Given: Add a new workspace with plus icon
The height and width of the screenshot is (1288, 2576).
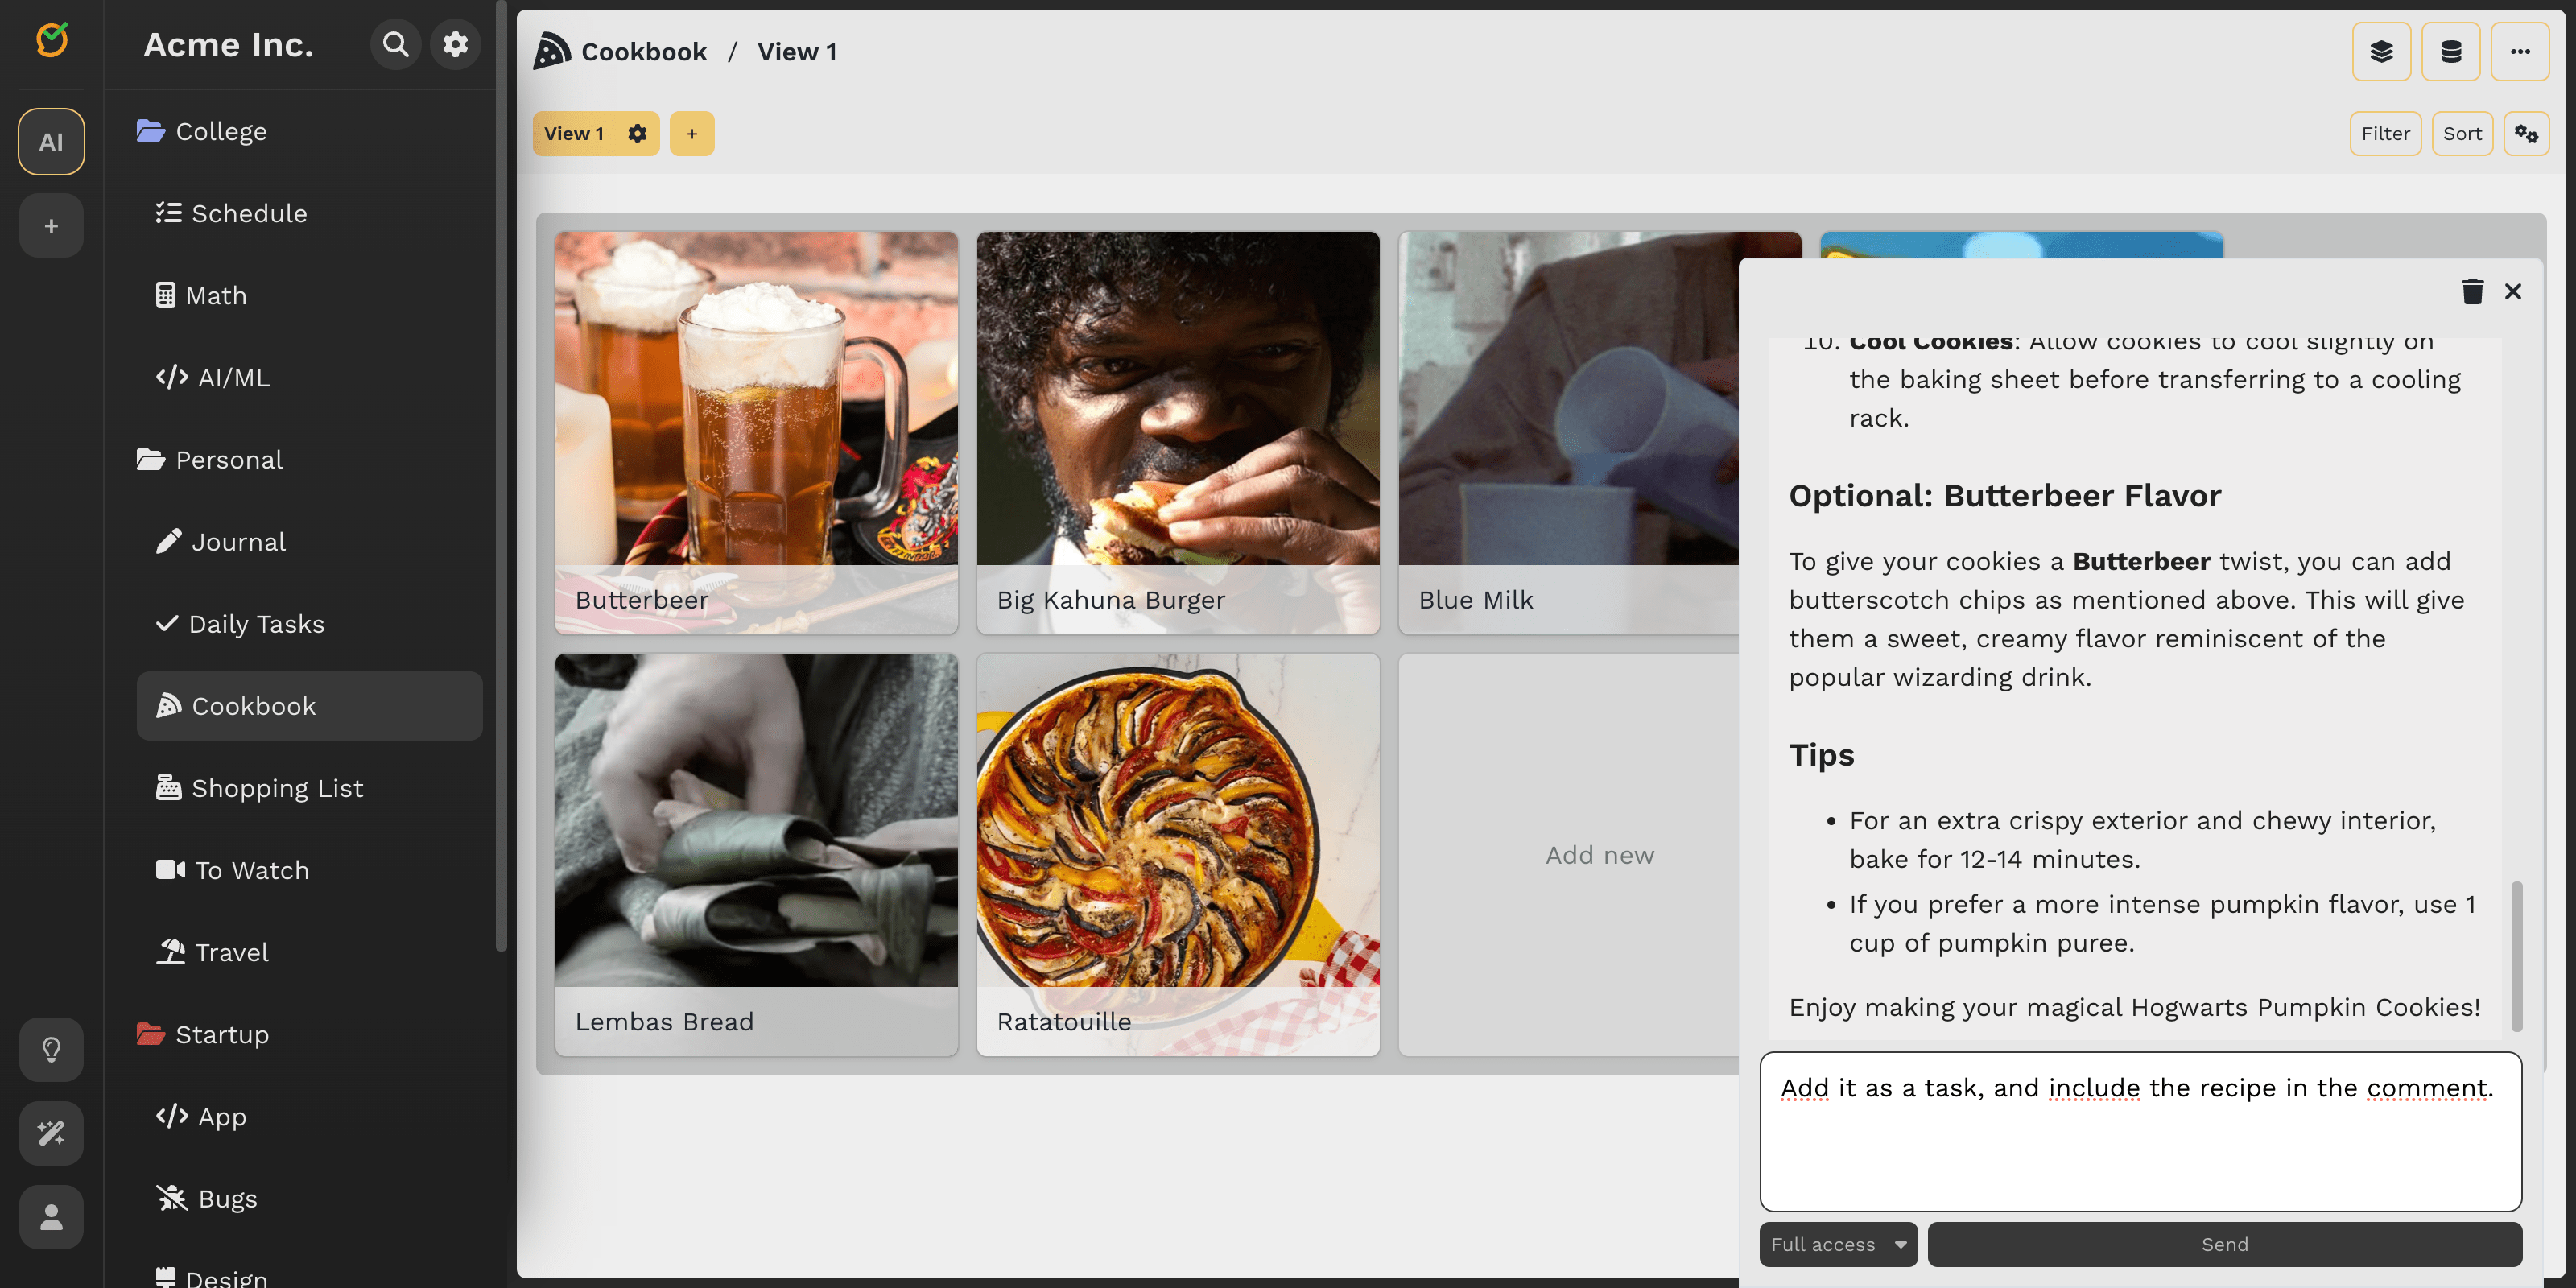Looking at the screenshot, I should pos(51,226).
